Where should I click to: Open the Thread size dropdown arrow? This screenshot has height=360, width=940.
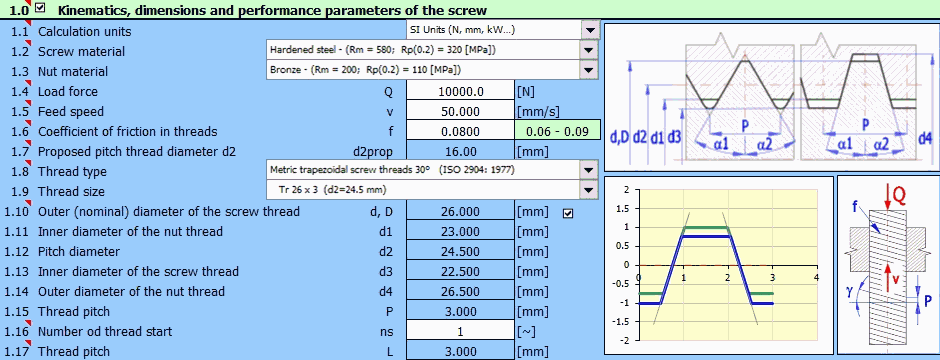pyautogui.click(x=590, y=190)
